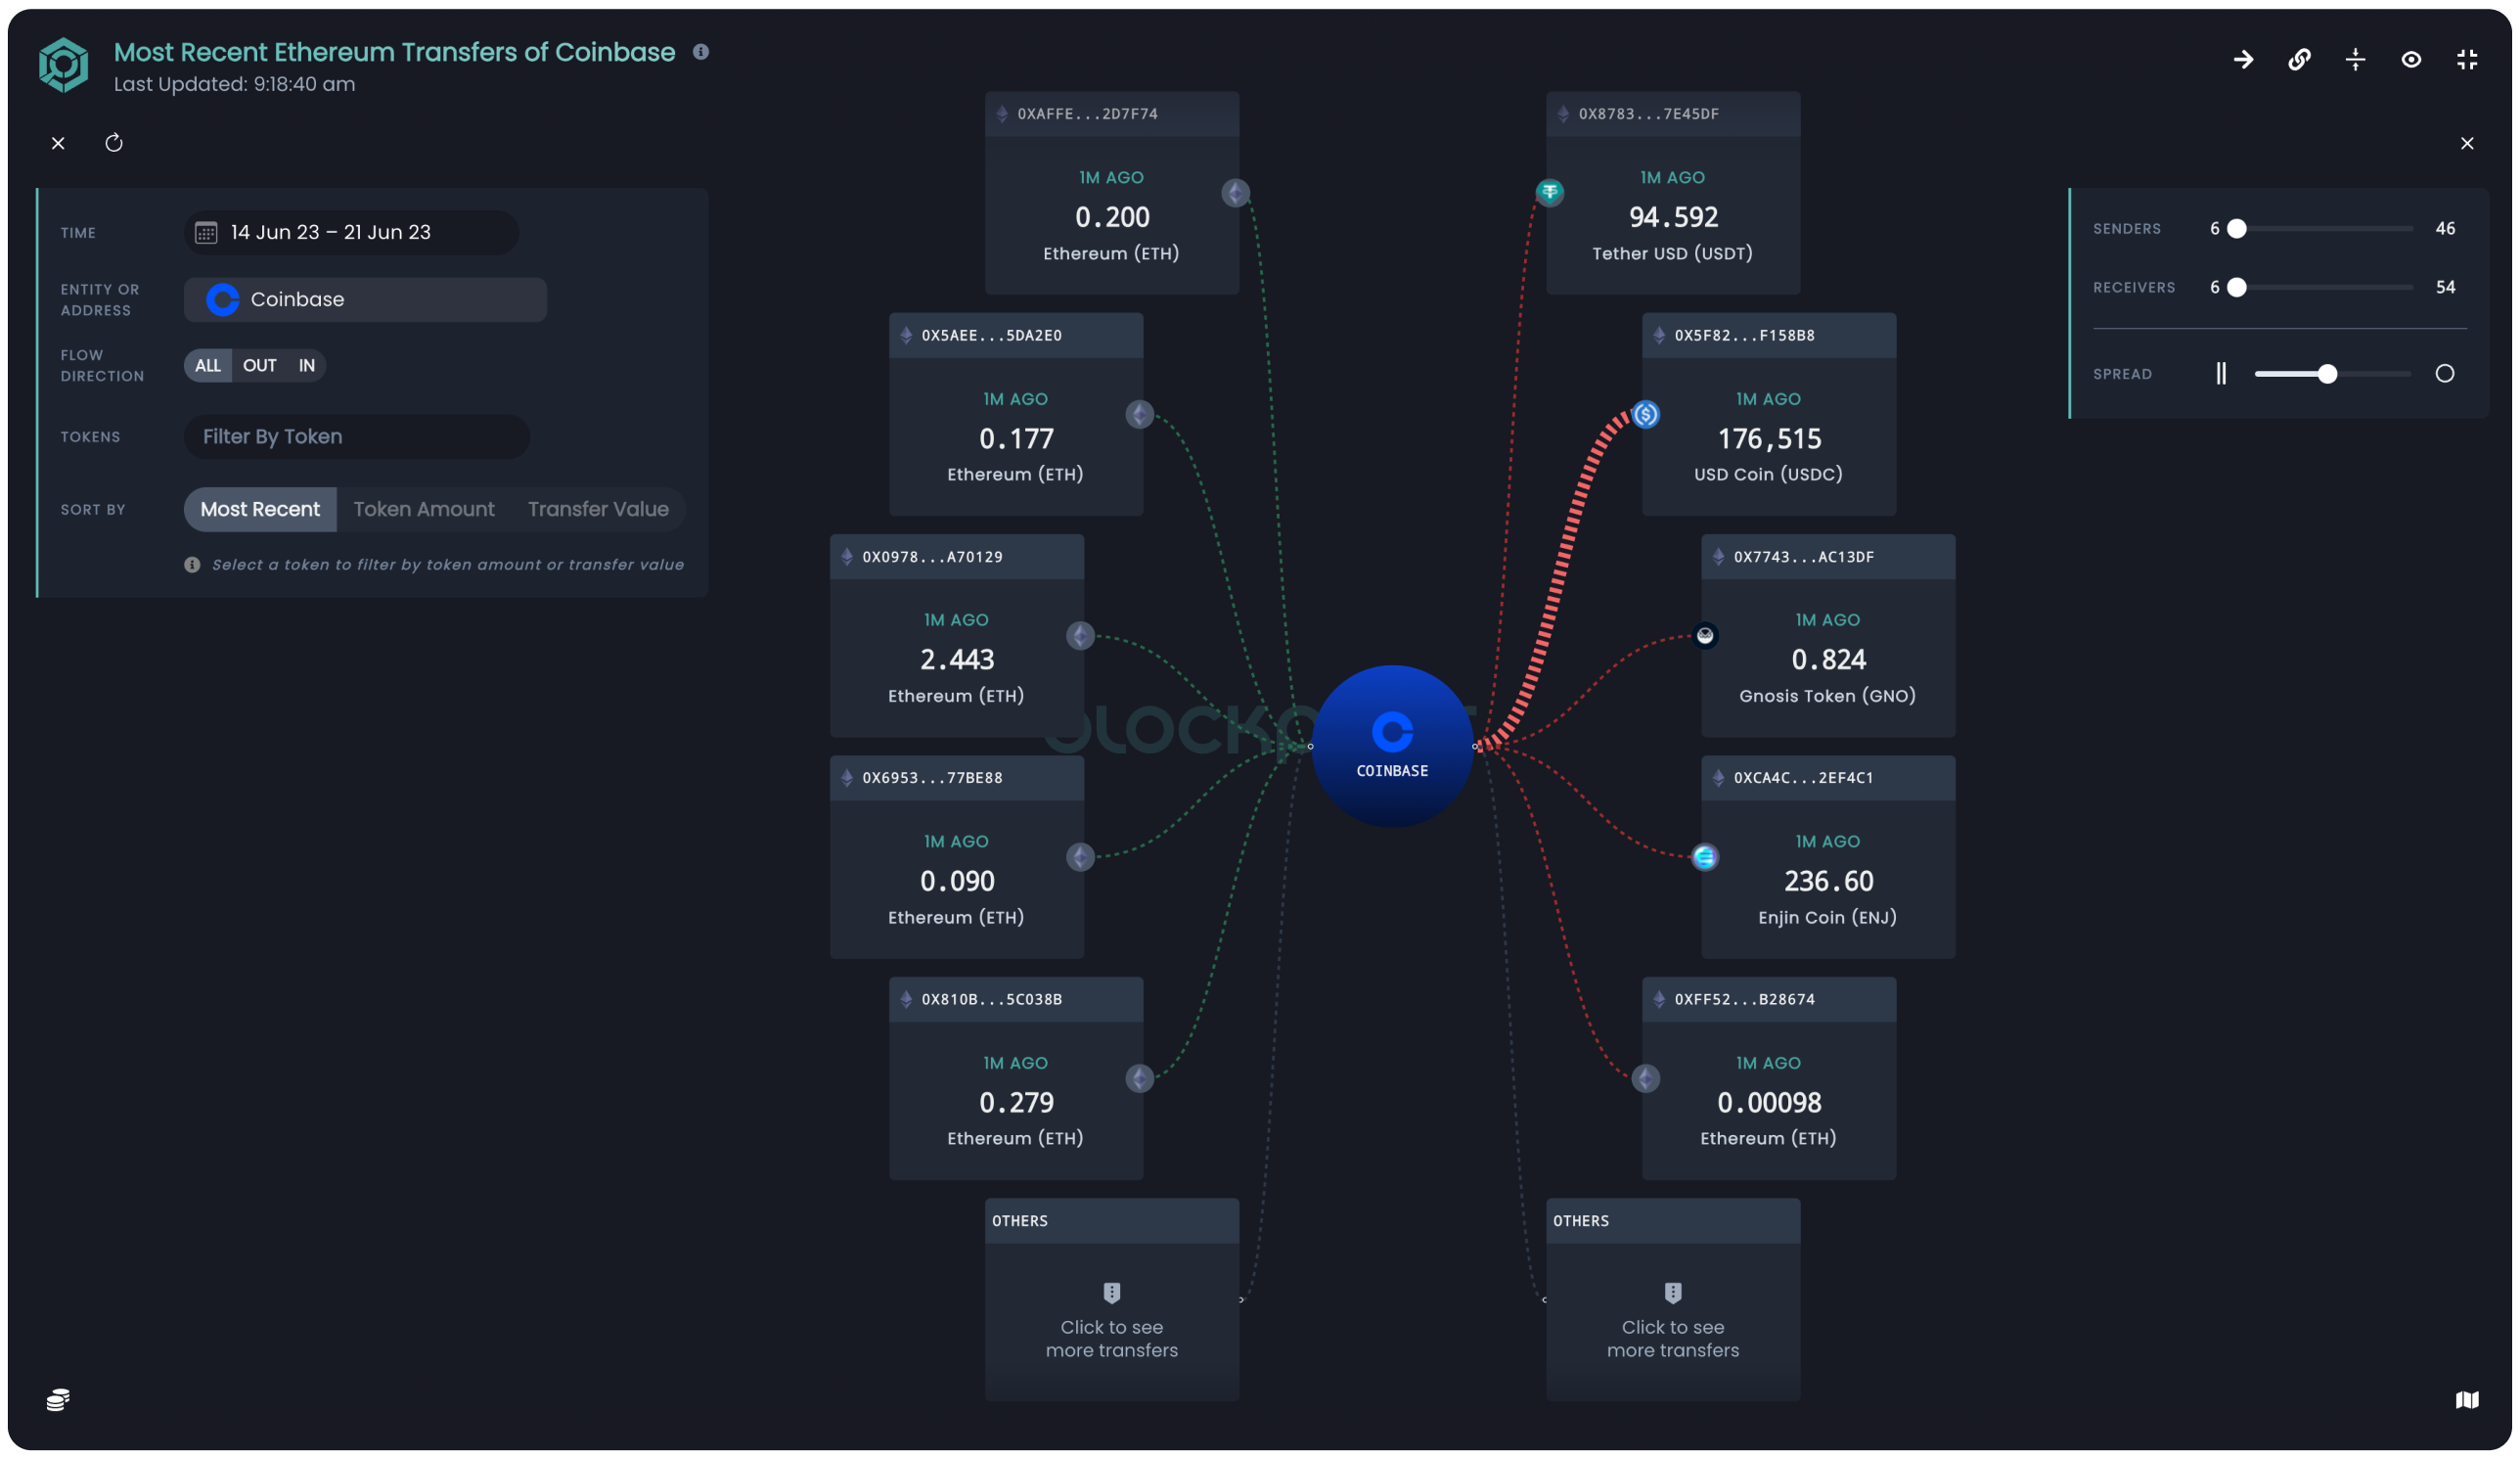This screenshot has width=2520, height=1458.
Task: Copy link with the chain icon
Action: pyautogui.click(x=2299, y=60)
